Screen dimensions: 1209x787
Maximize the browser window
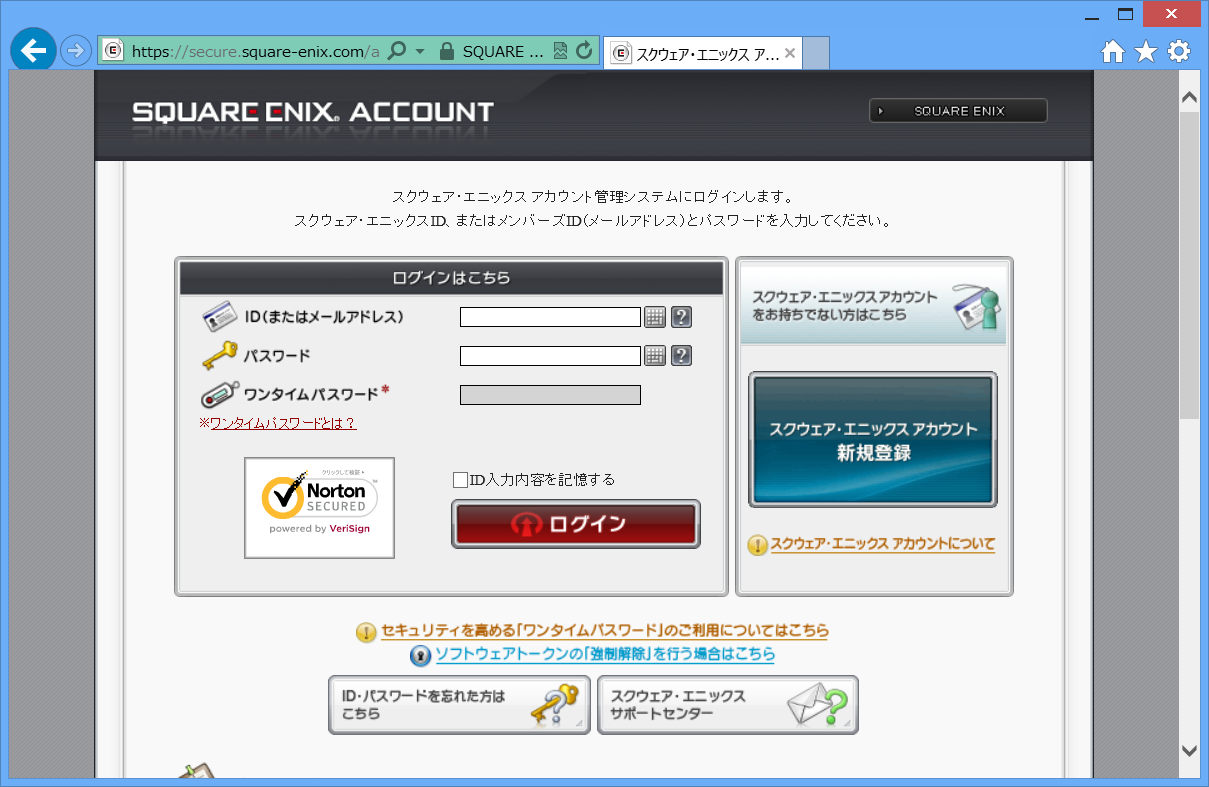1126,14
